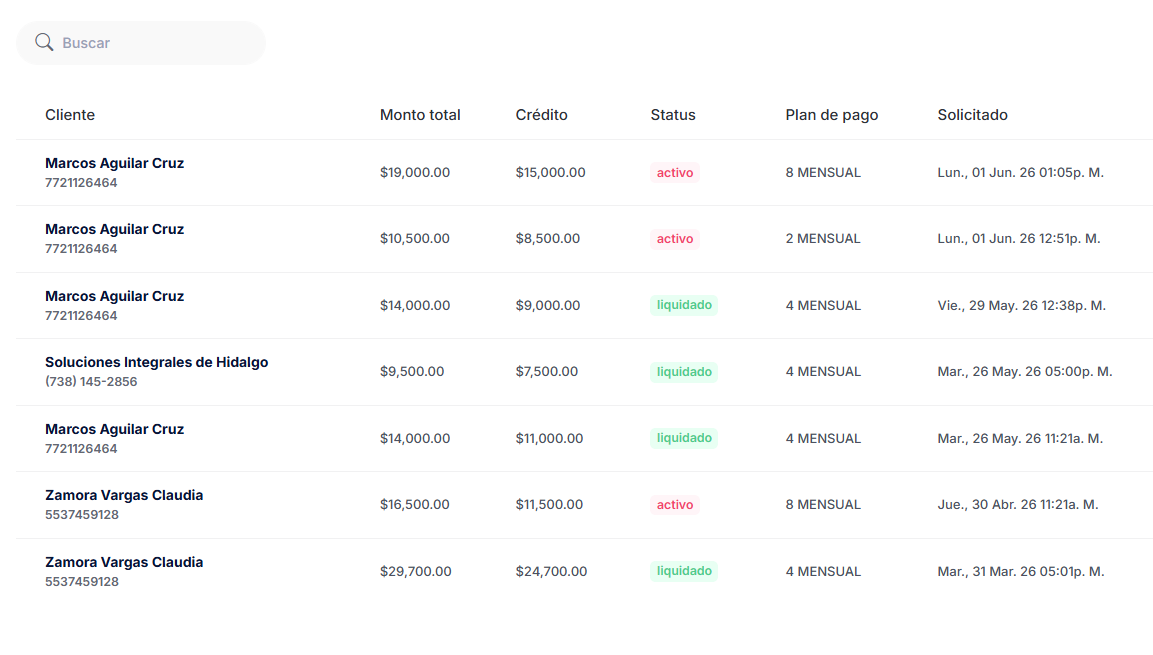Image resolution: width=1153 pixels, height=655 pixels.
Task: Click the $15,000.00 credit value
Action: (x=550, y=173)
